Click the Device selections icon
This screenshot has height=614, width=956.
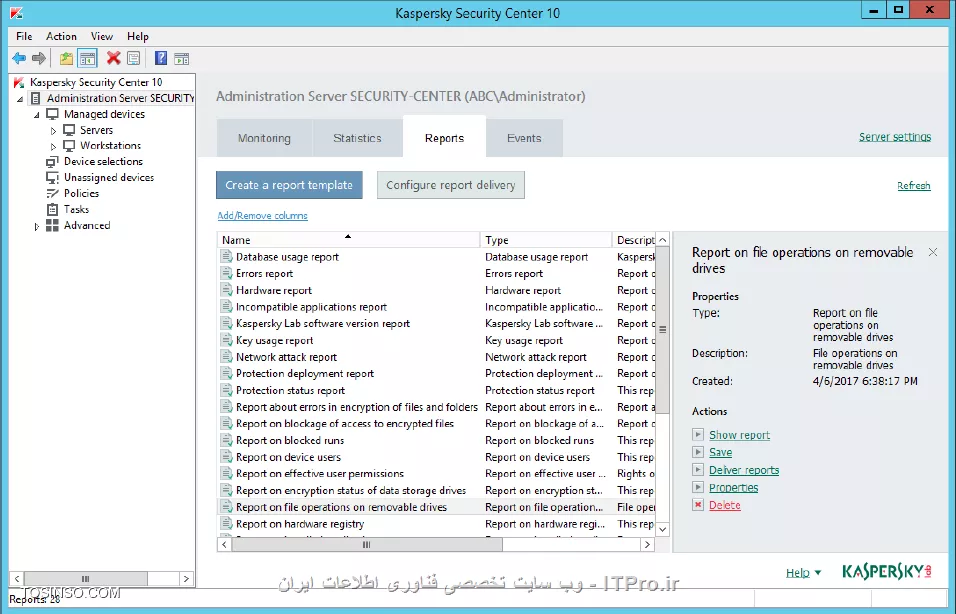click(52, 162)
